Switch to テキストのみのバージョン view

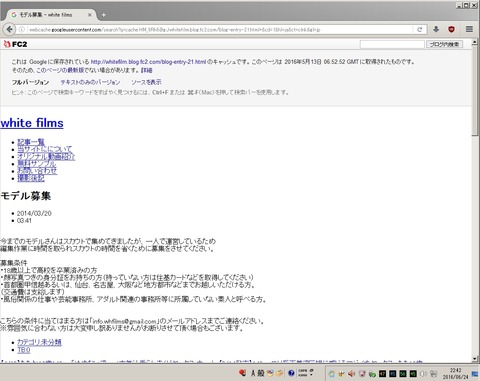coord(90,82)
